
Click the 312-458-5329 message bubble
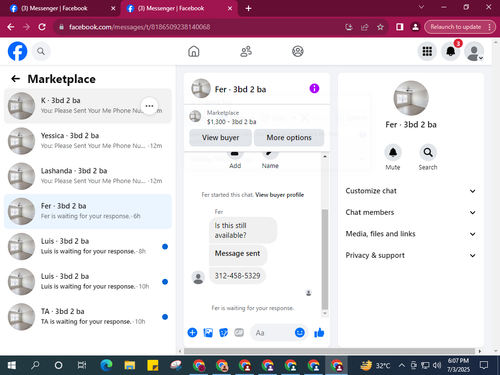pos(237,276)
